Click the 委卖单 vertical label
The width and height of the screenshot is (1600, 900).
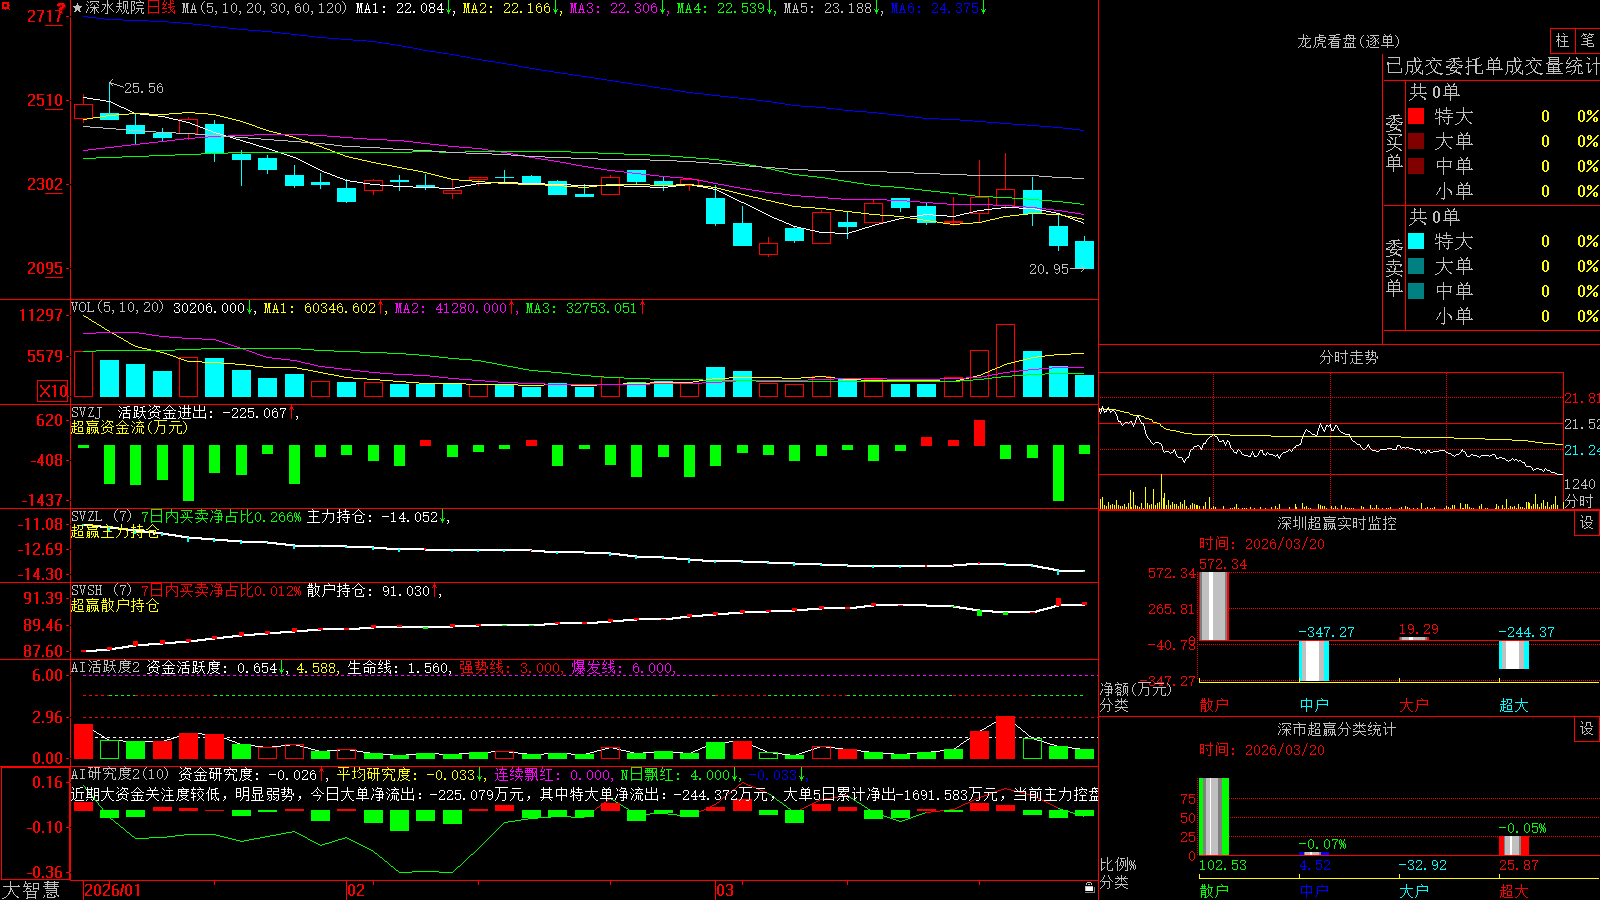pyautogui.click(x=1394, y=267)
